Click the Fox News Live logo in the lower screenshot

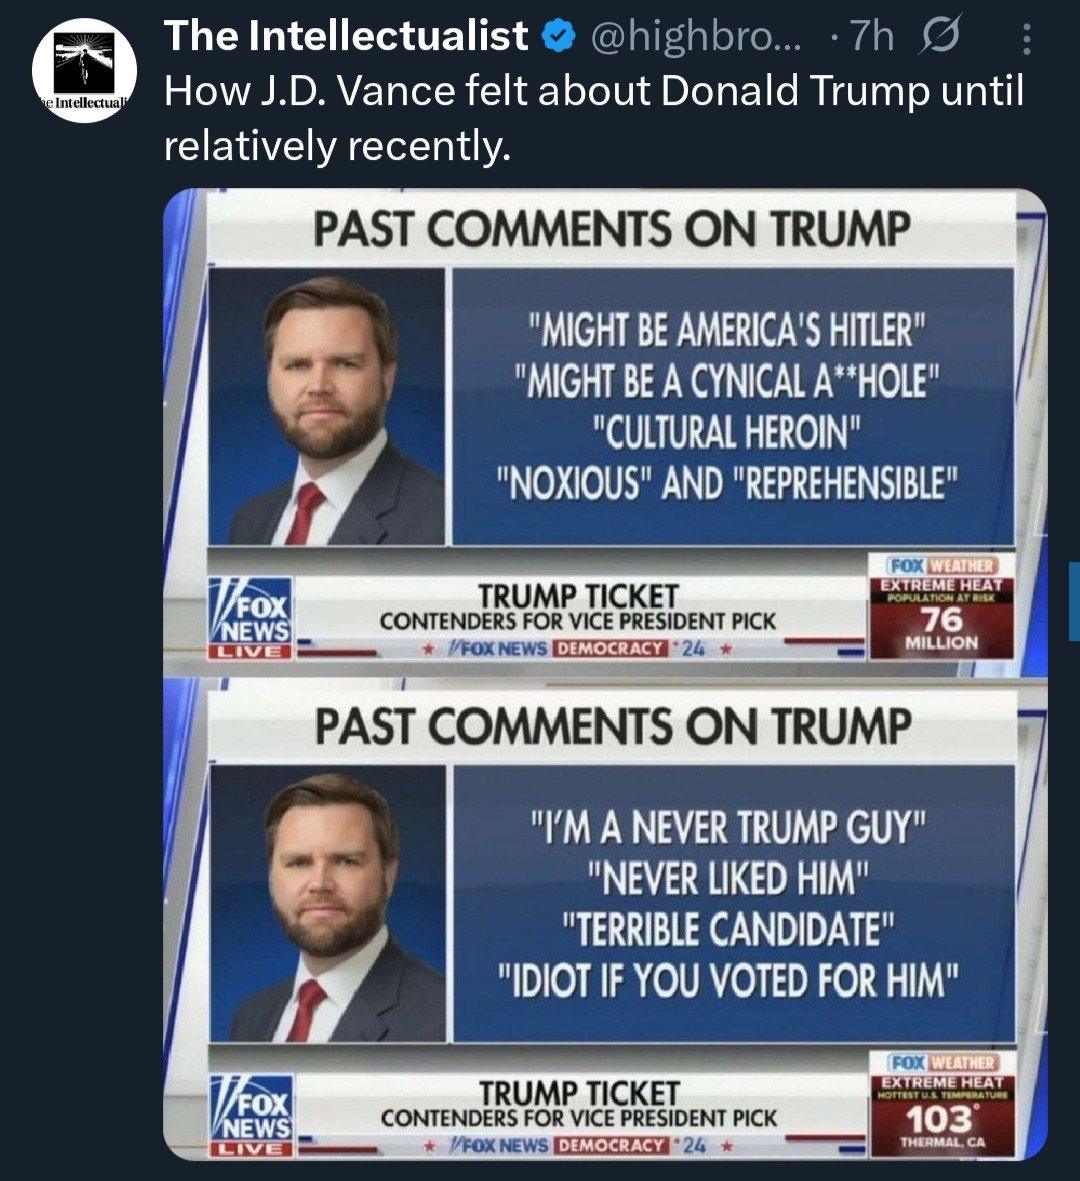coord(250,1115)
